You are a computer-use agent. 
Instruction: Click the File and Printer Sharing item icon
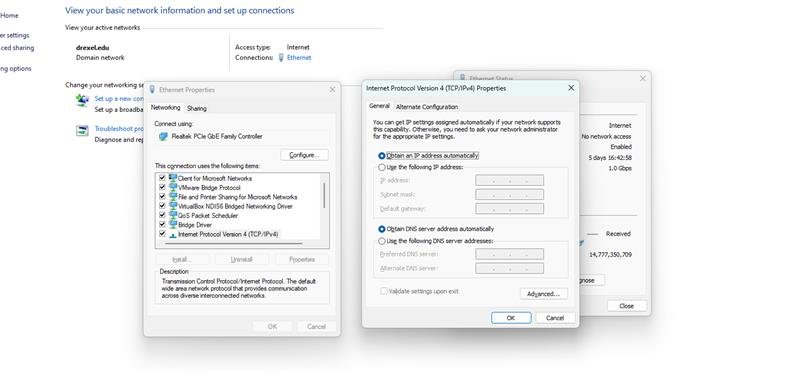[173, 196]
